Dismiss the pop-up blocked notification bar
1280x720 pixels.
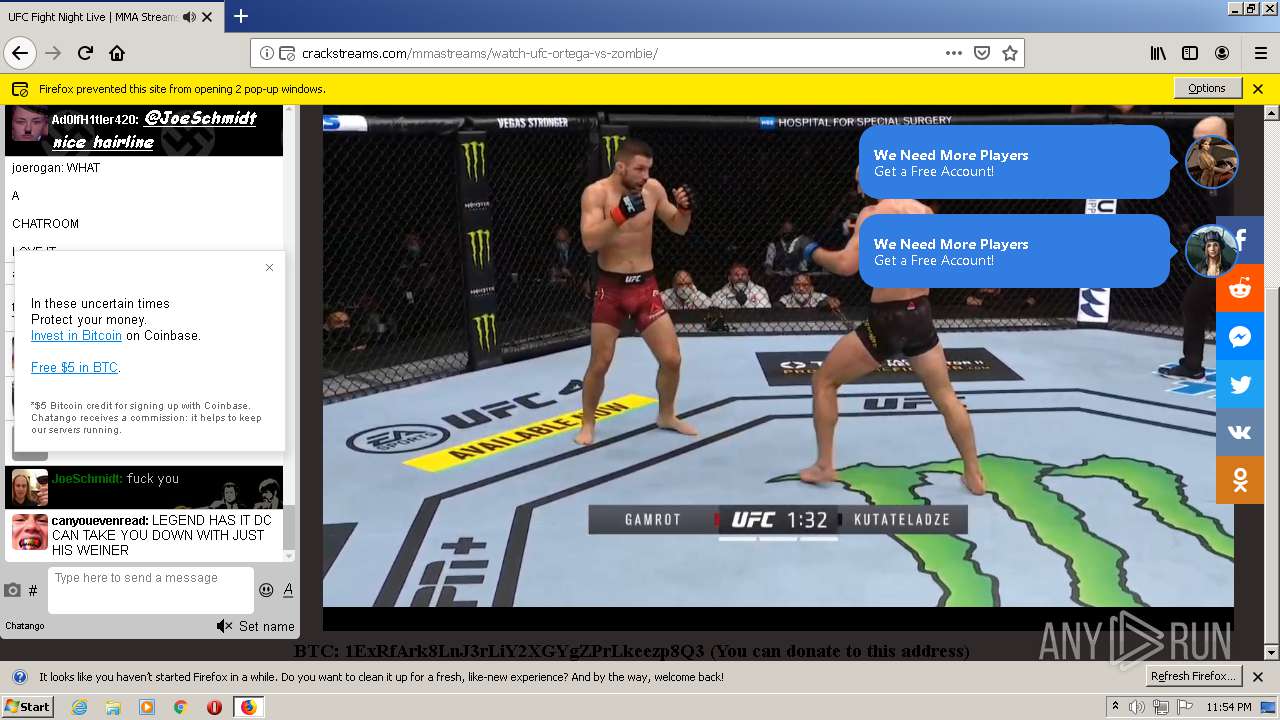point(1258,89)
